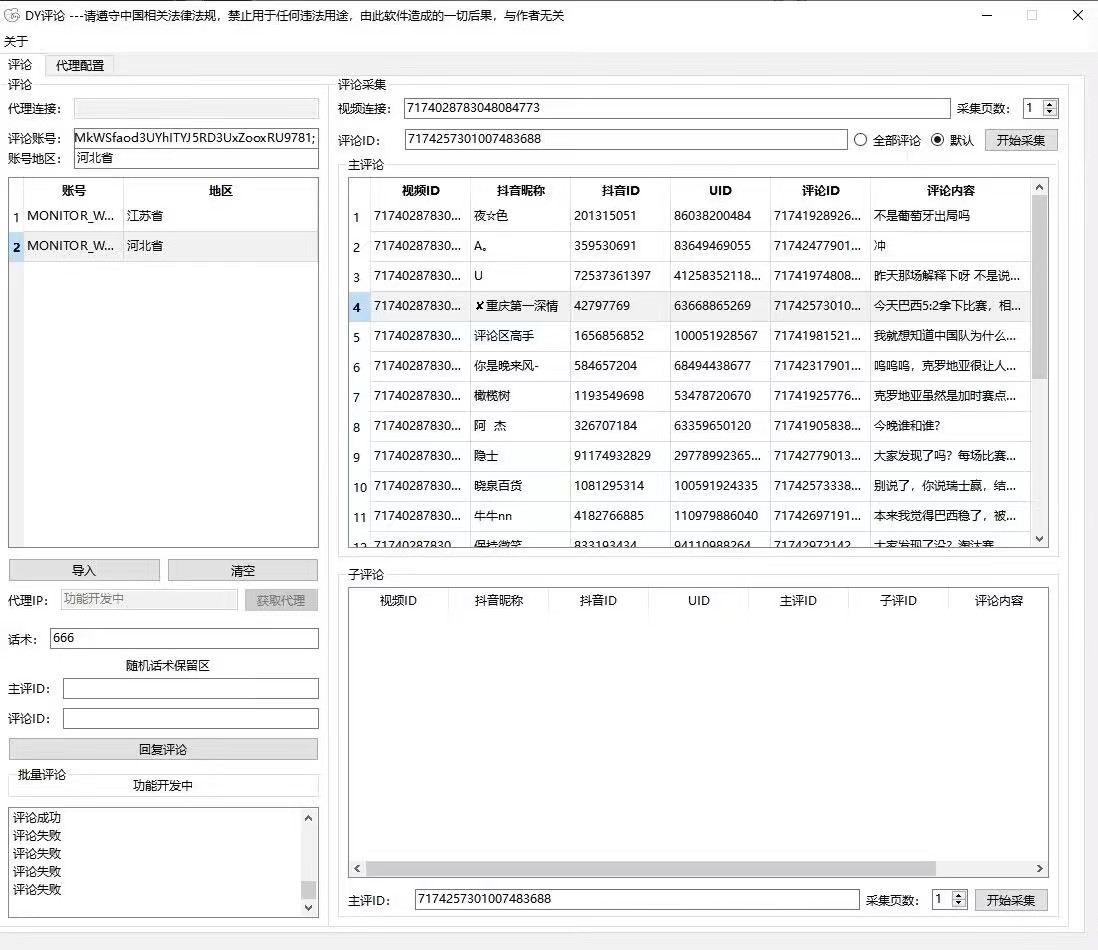Click the 评论账号 input field
Screen dimensions: 1098x950
(x=196, y=138)
